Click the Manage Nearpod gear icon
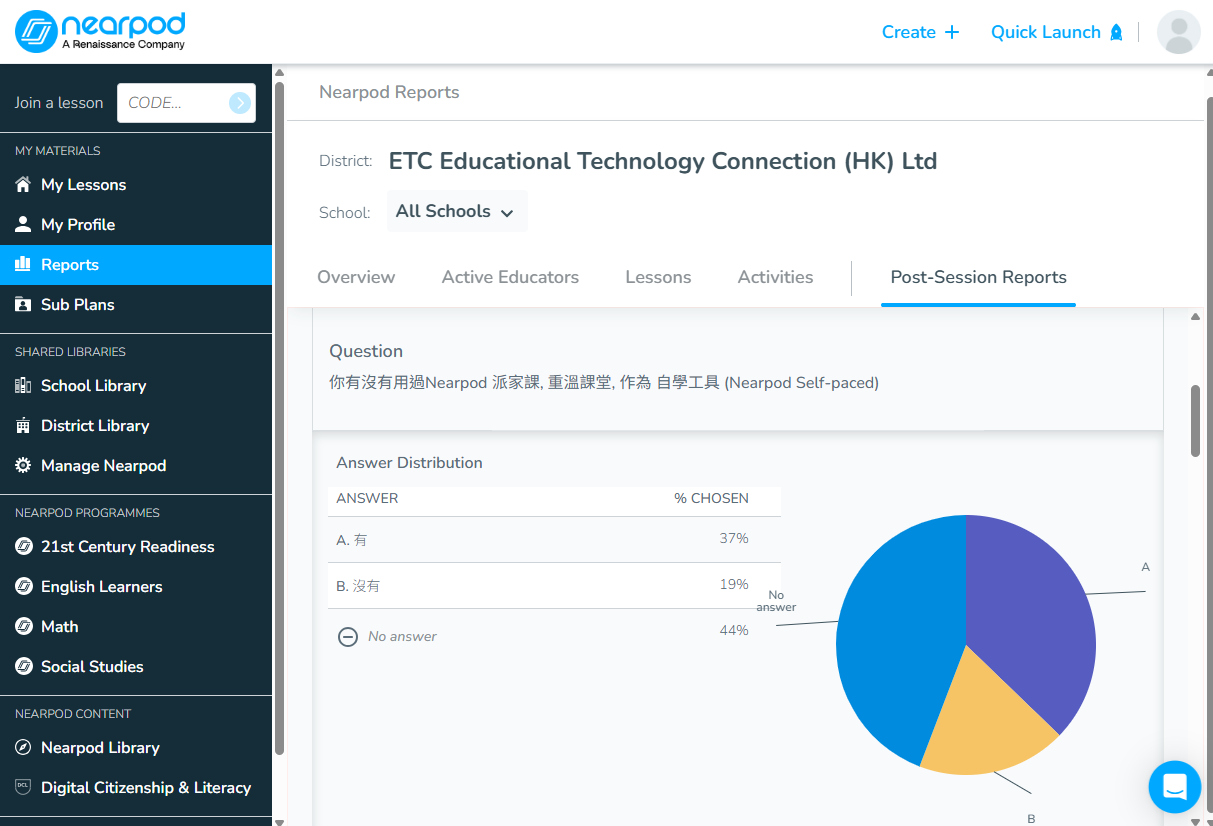The image size is (1213, 826). [23, 466]
